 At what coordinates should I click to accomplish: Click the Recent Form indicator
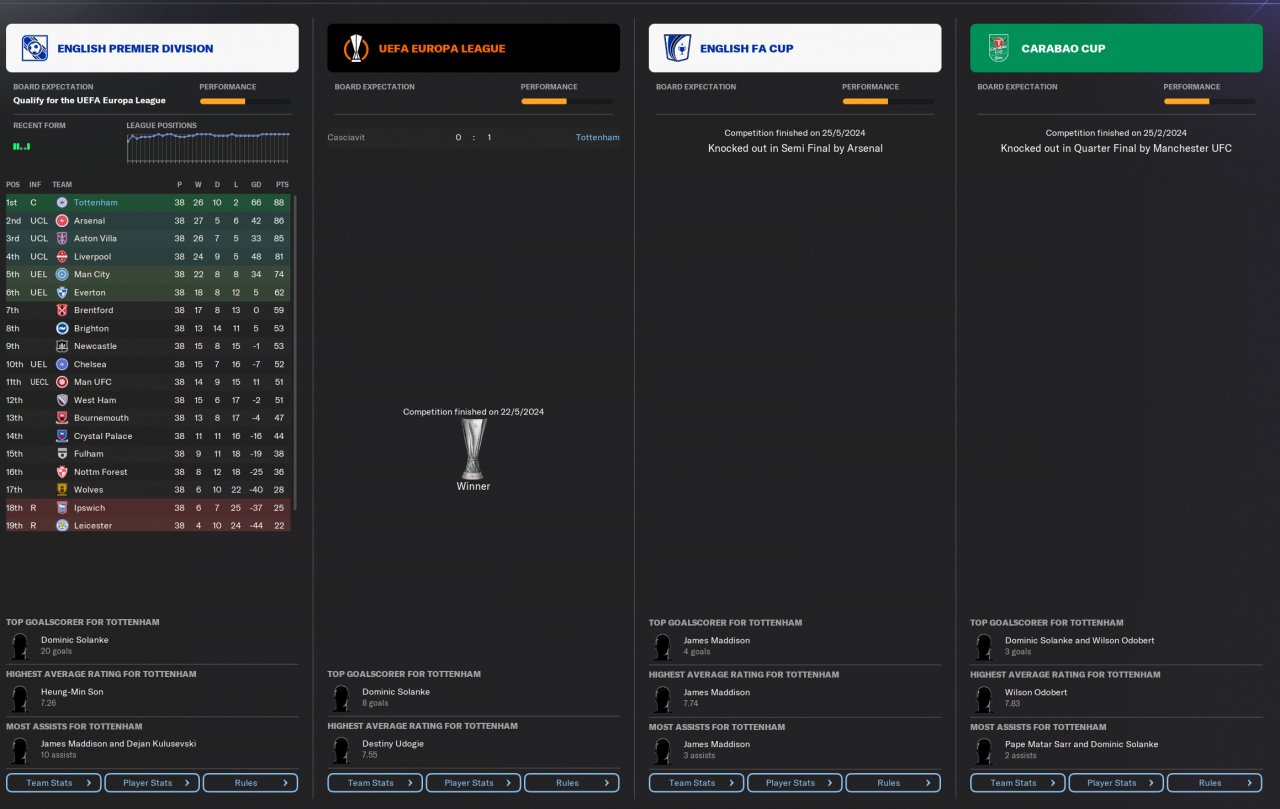21,146
